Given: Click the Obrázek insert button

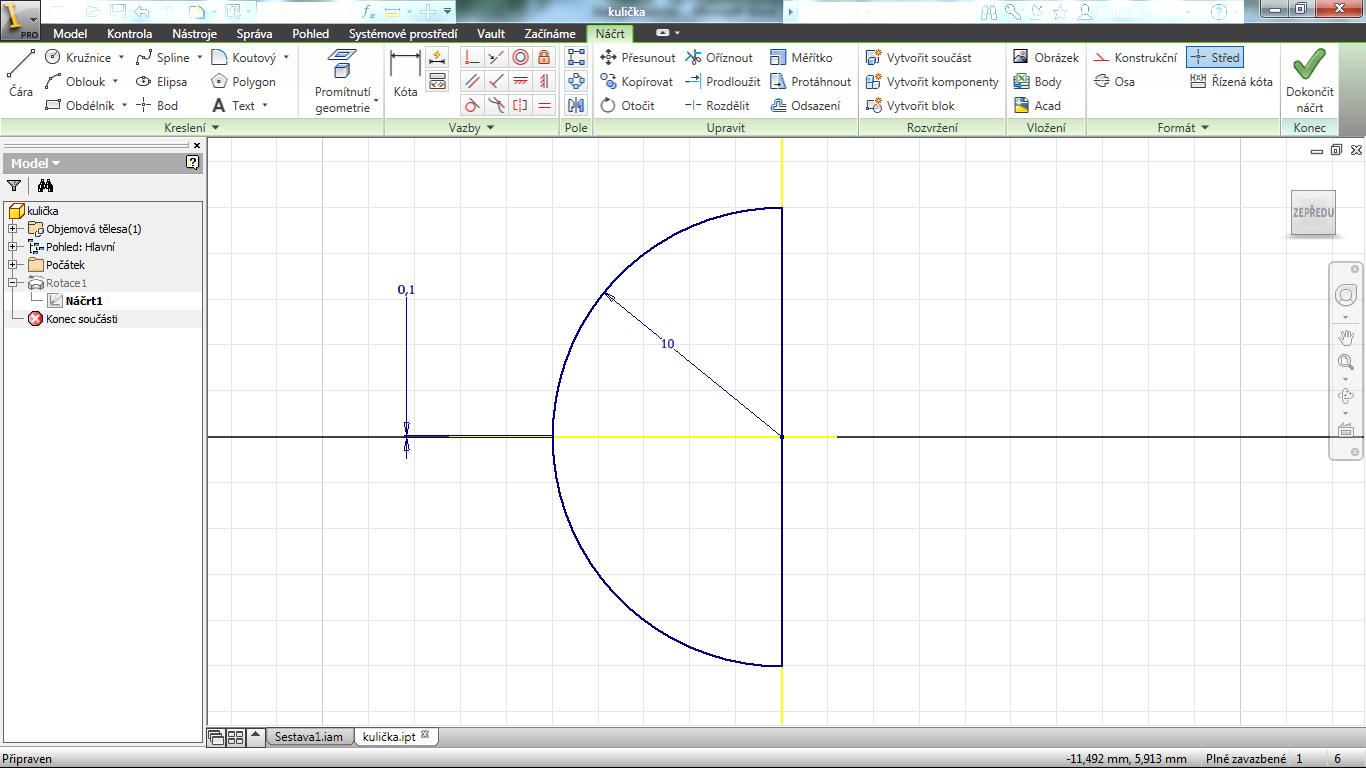Looking at the screenshot, I should (x=1046, y=58).
